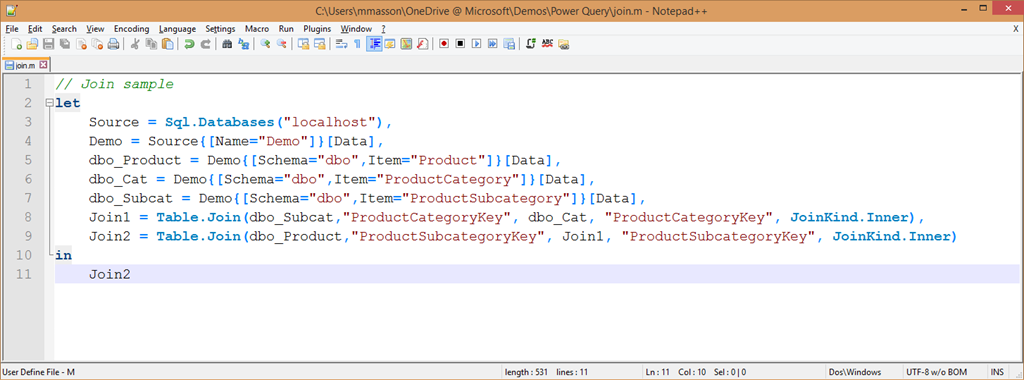Viewport: 1024px width, 380px height.
Task: Open the Macro menu
Action: coord(257,29)
